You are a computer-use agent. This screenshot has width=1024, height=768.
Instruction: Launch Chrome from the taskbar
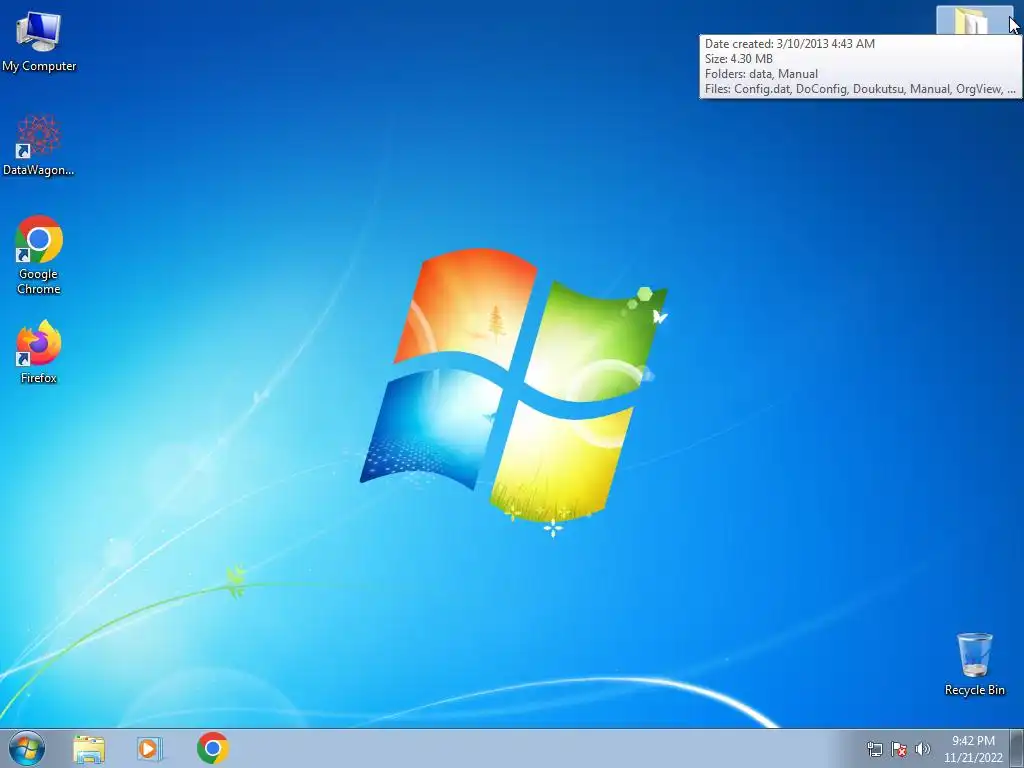pos(212,748)
